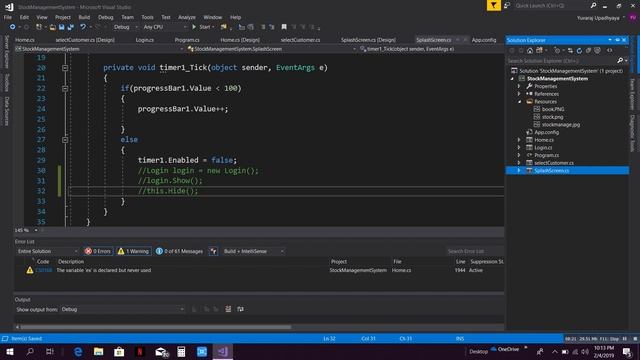This screenshot has height=360, width=640.
Task: Collapse the timer1_Tick method outline
Action: point(65,68)
